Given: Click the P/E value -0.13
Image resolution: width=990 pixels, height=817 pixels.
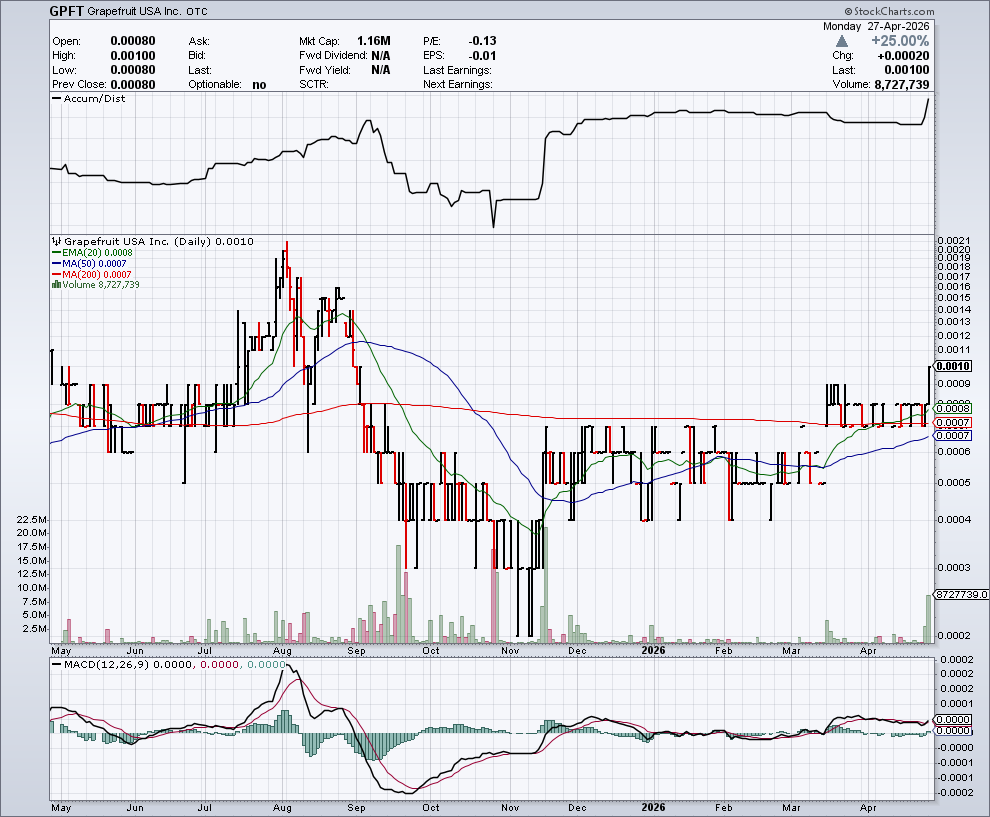Looking at the screenshot, I should [x=482, y=41].
